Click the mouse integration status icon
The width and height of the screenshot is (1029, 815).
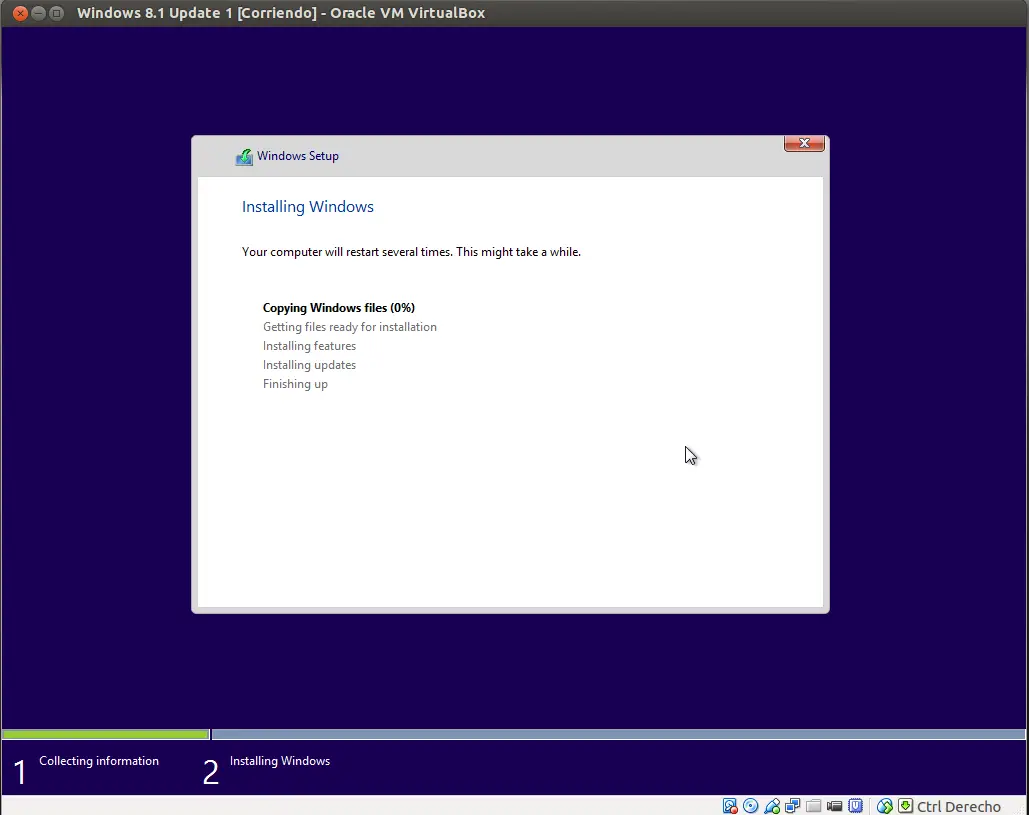pyautogui.click(x=885, y=806)
